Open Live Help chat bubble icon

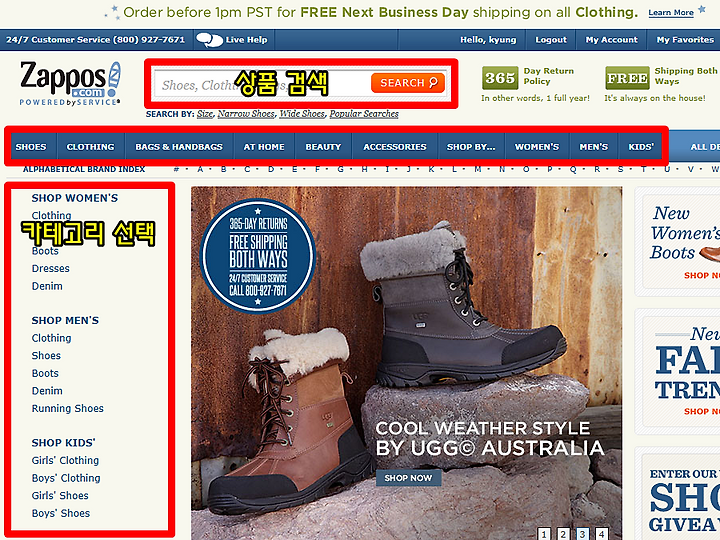[x=209, y=40]
